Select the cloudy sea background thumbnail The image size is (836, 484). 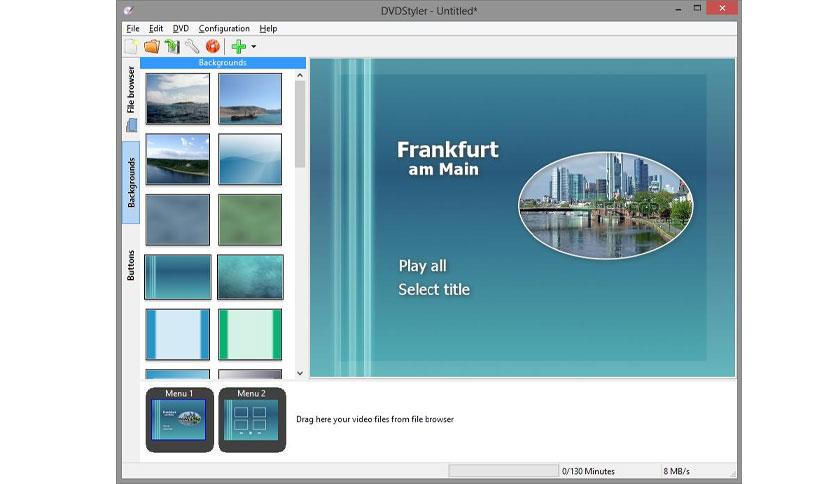click(x=178, y=99)
